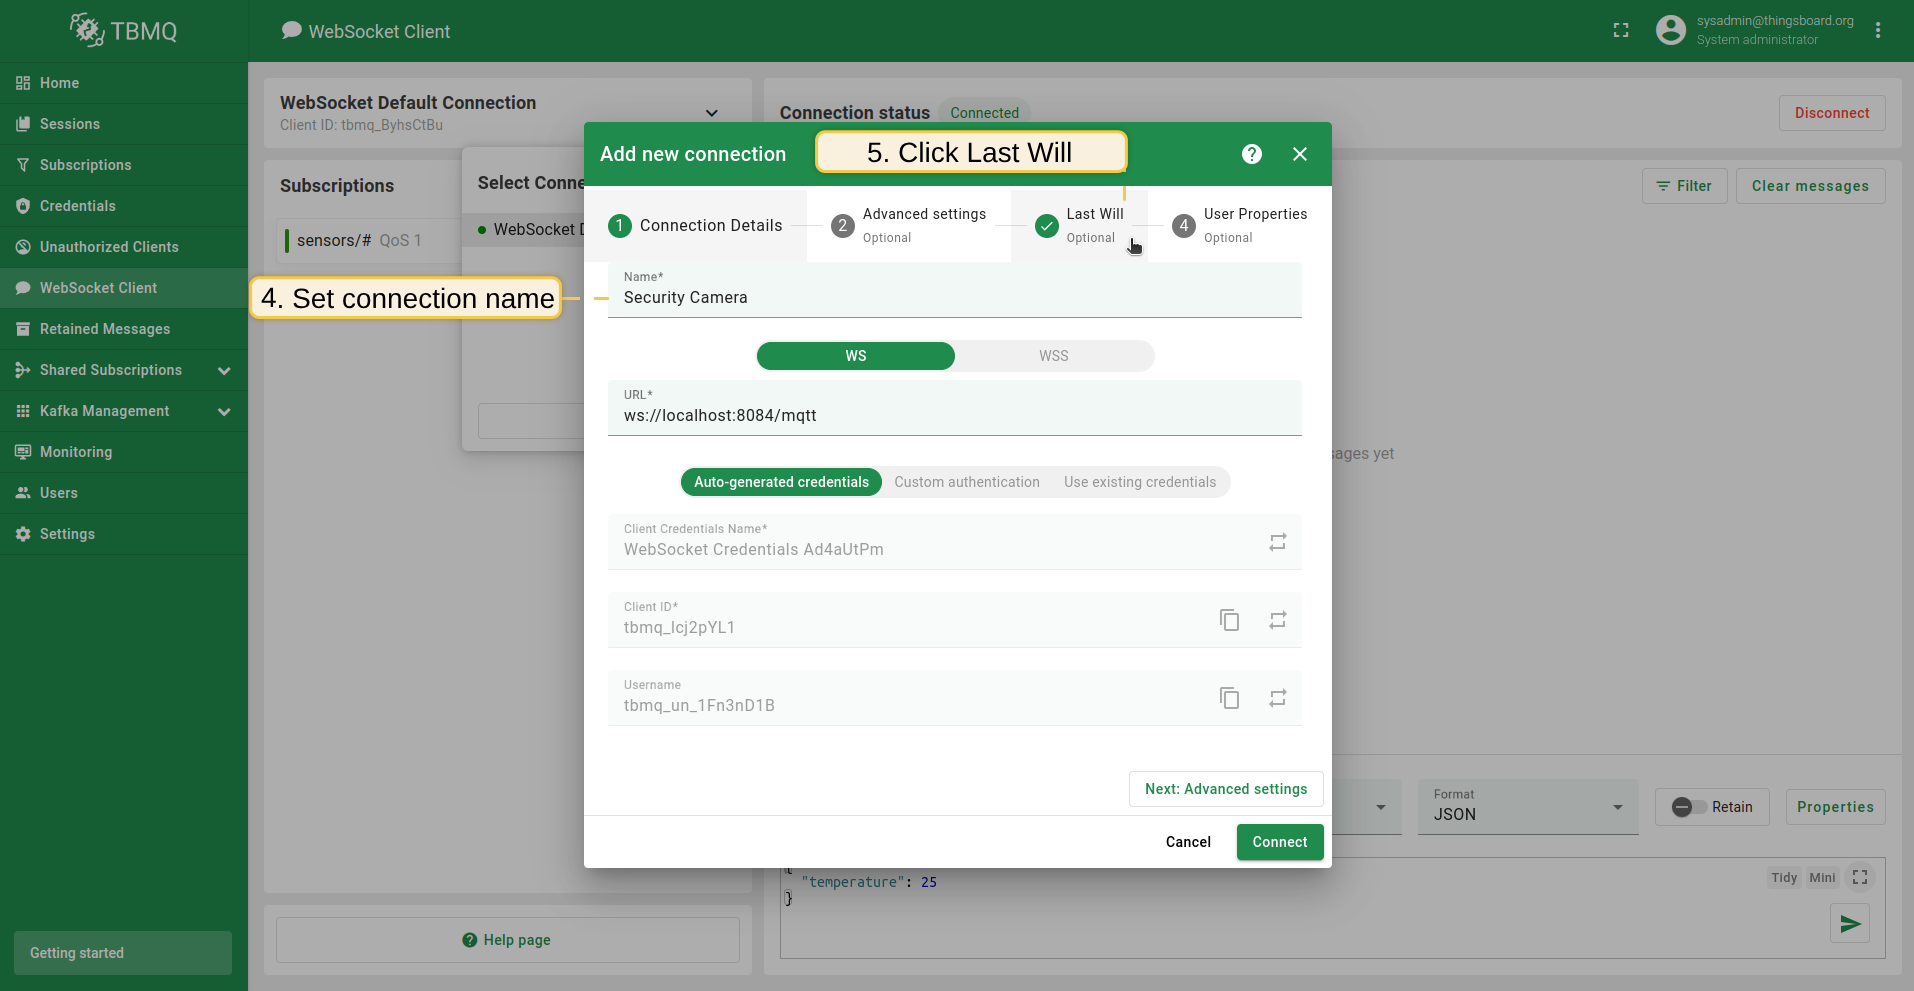Click the help question mark icon in dialog
1914x991 pixels.
point(1251,154)
